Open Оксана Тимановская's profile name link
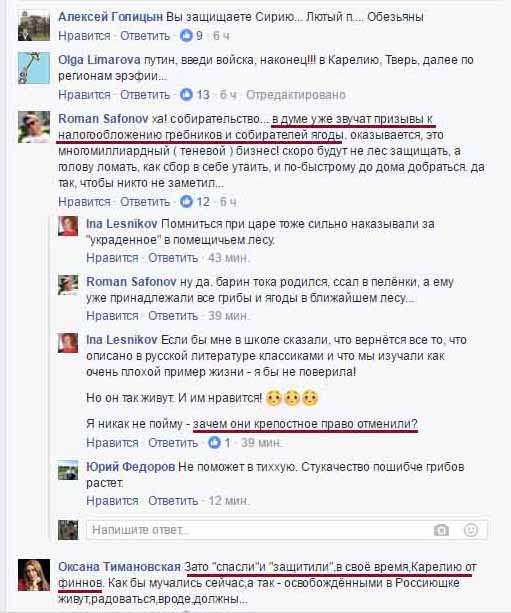The image size is (511, 613). tap(119, 566)
